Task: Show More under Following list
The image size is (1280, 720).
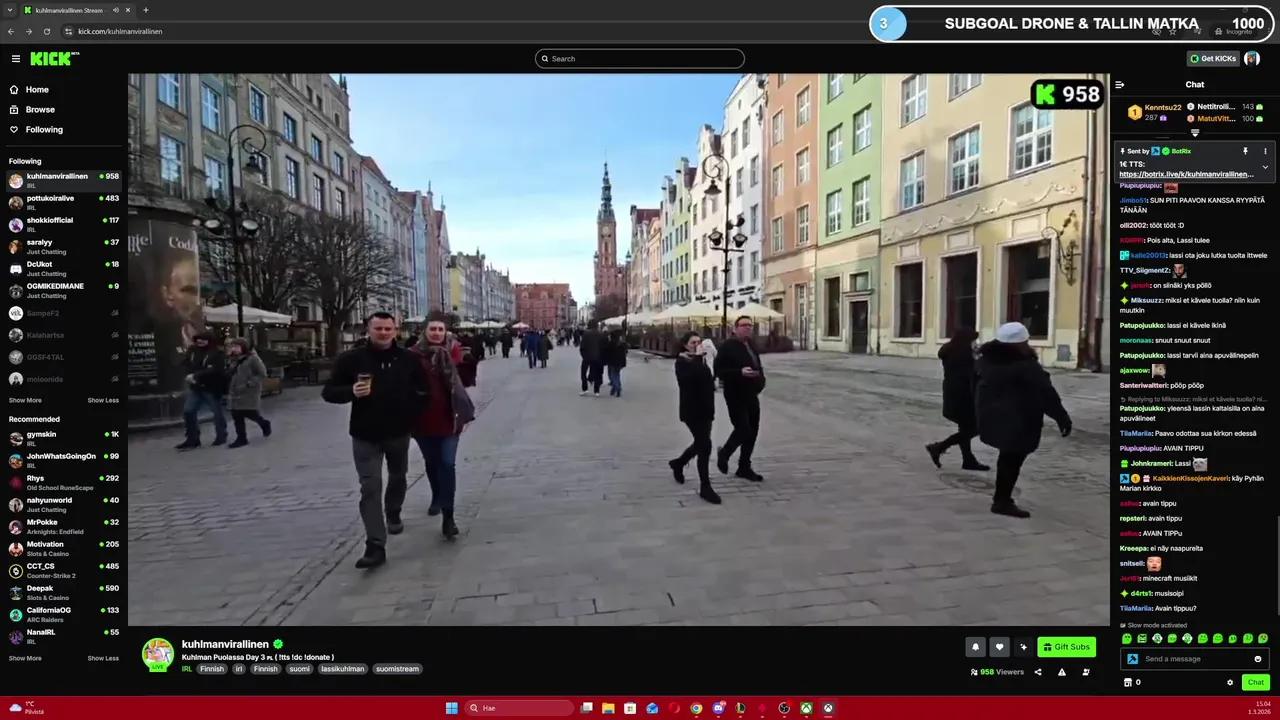Action: 25,400
